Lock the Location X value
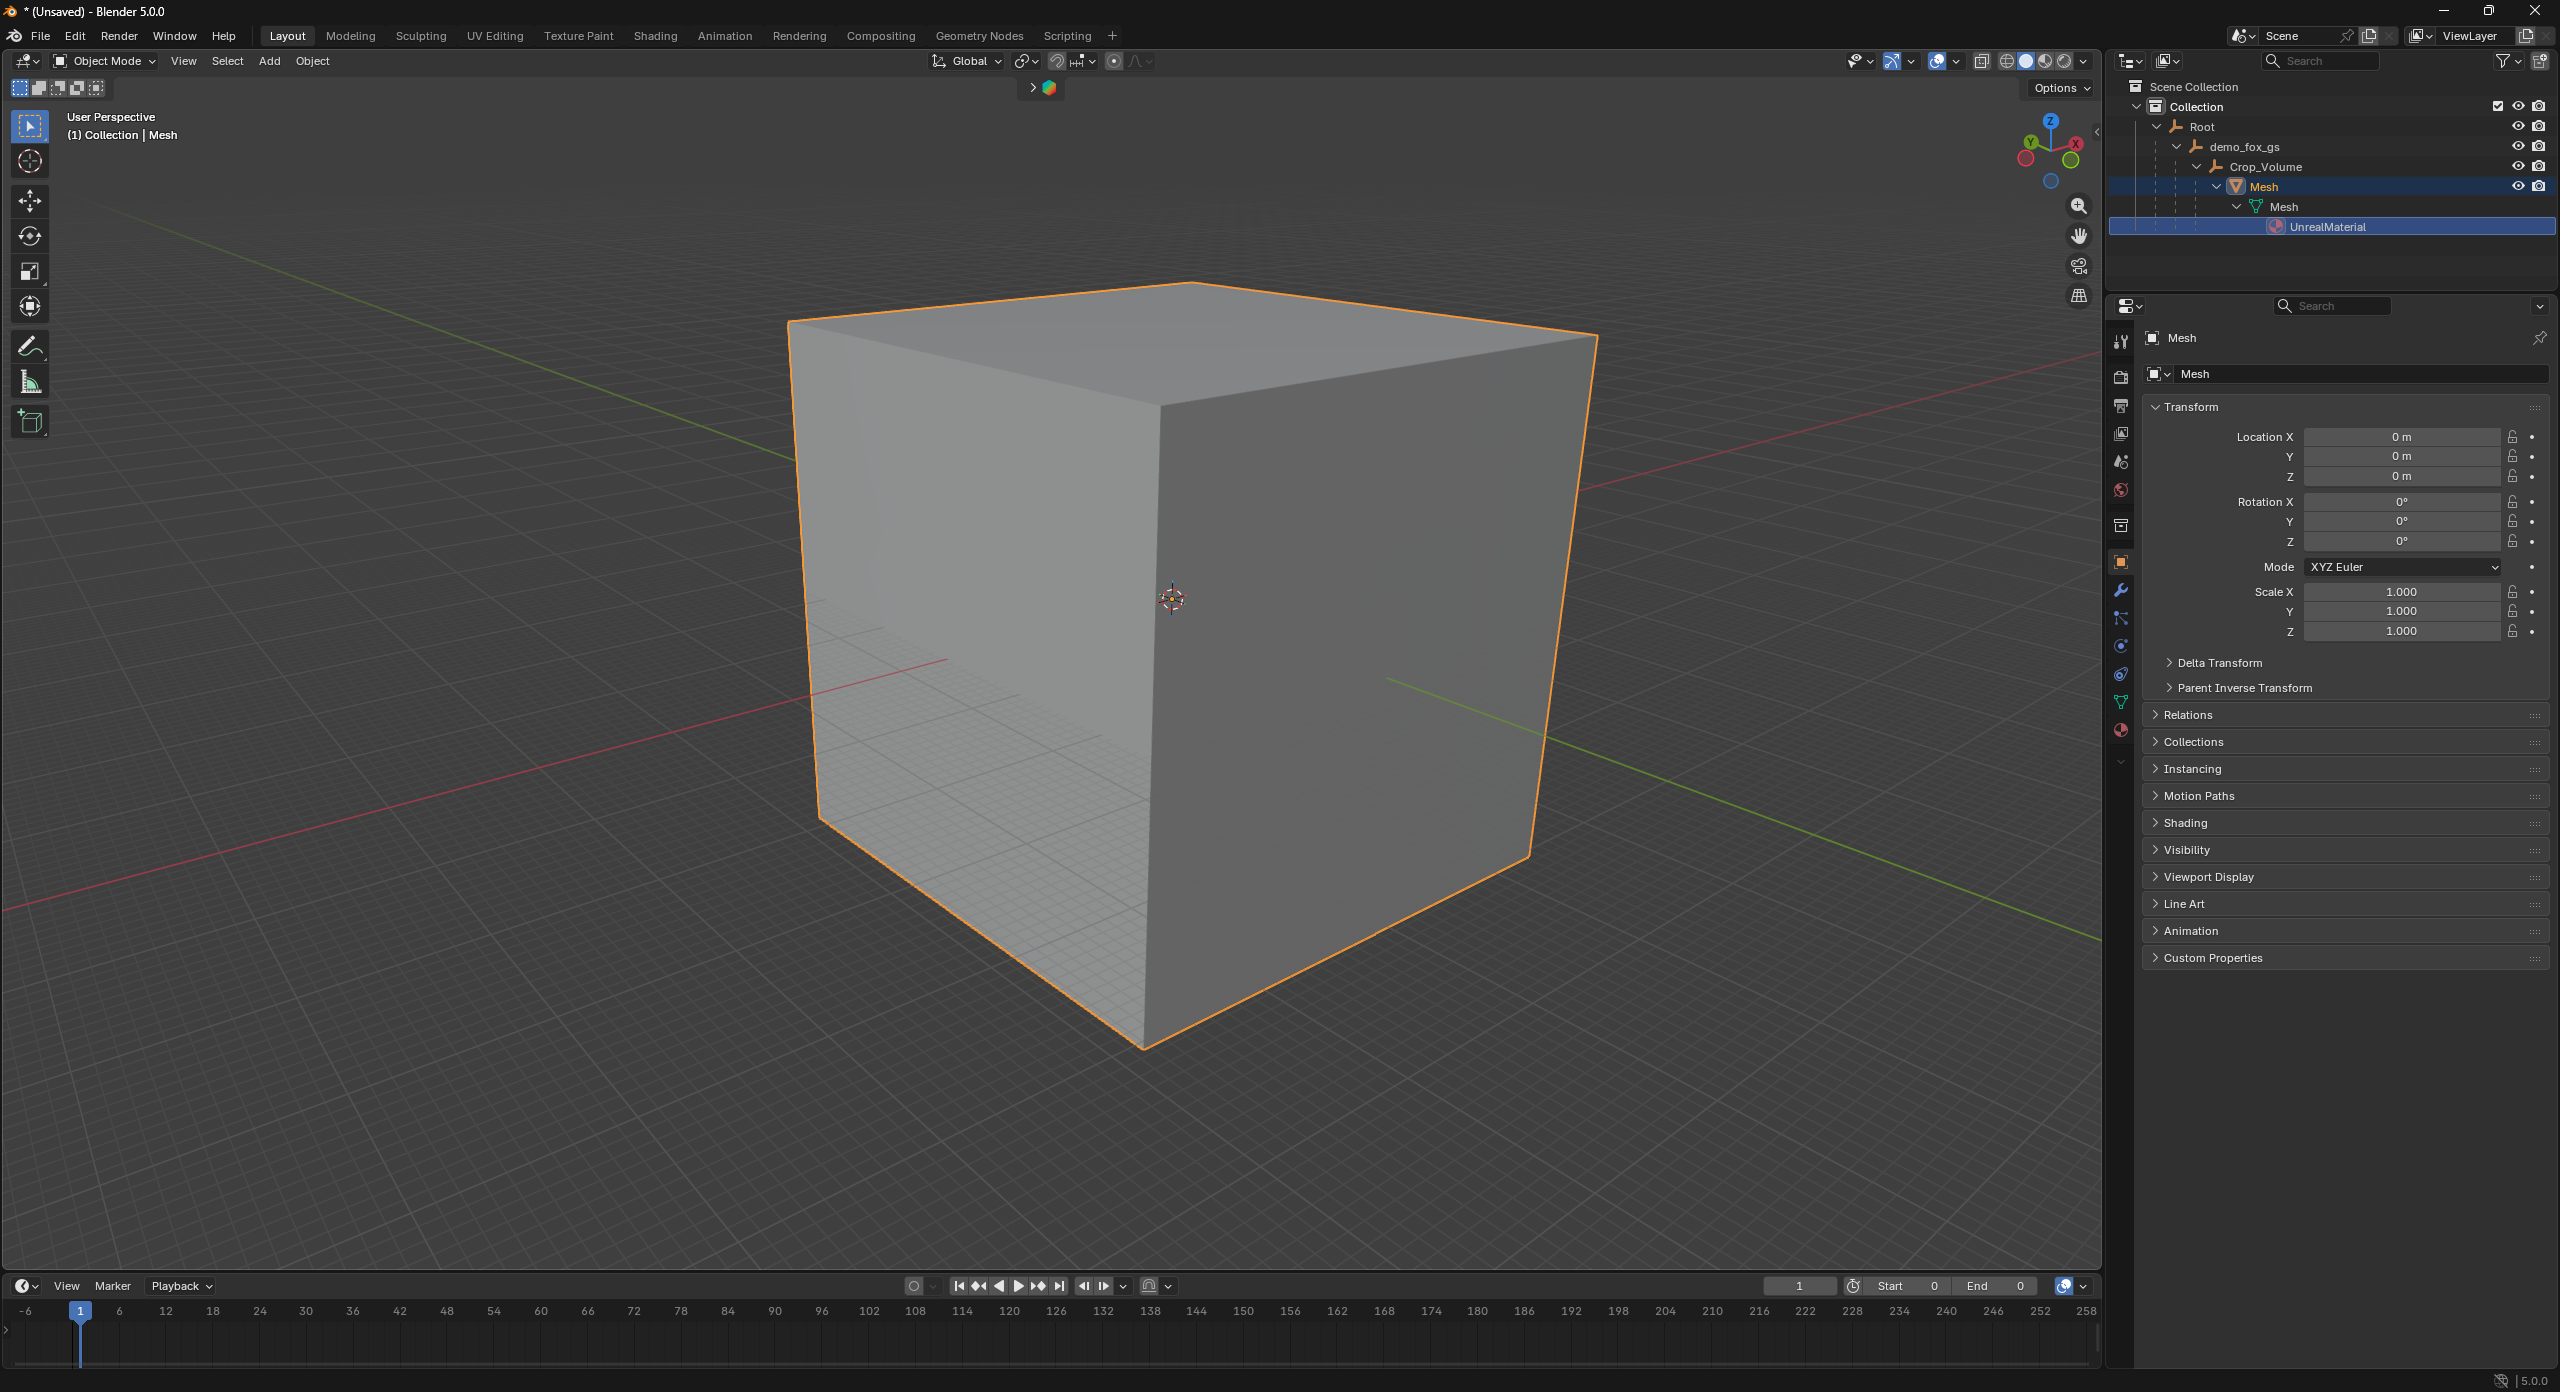Image resolution: width=2560 pixels, height=1392 pixels. pyautogui.click(x=2512, y=437)
